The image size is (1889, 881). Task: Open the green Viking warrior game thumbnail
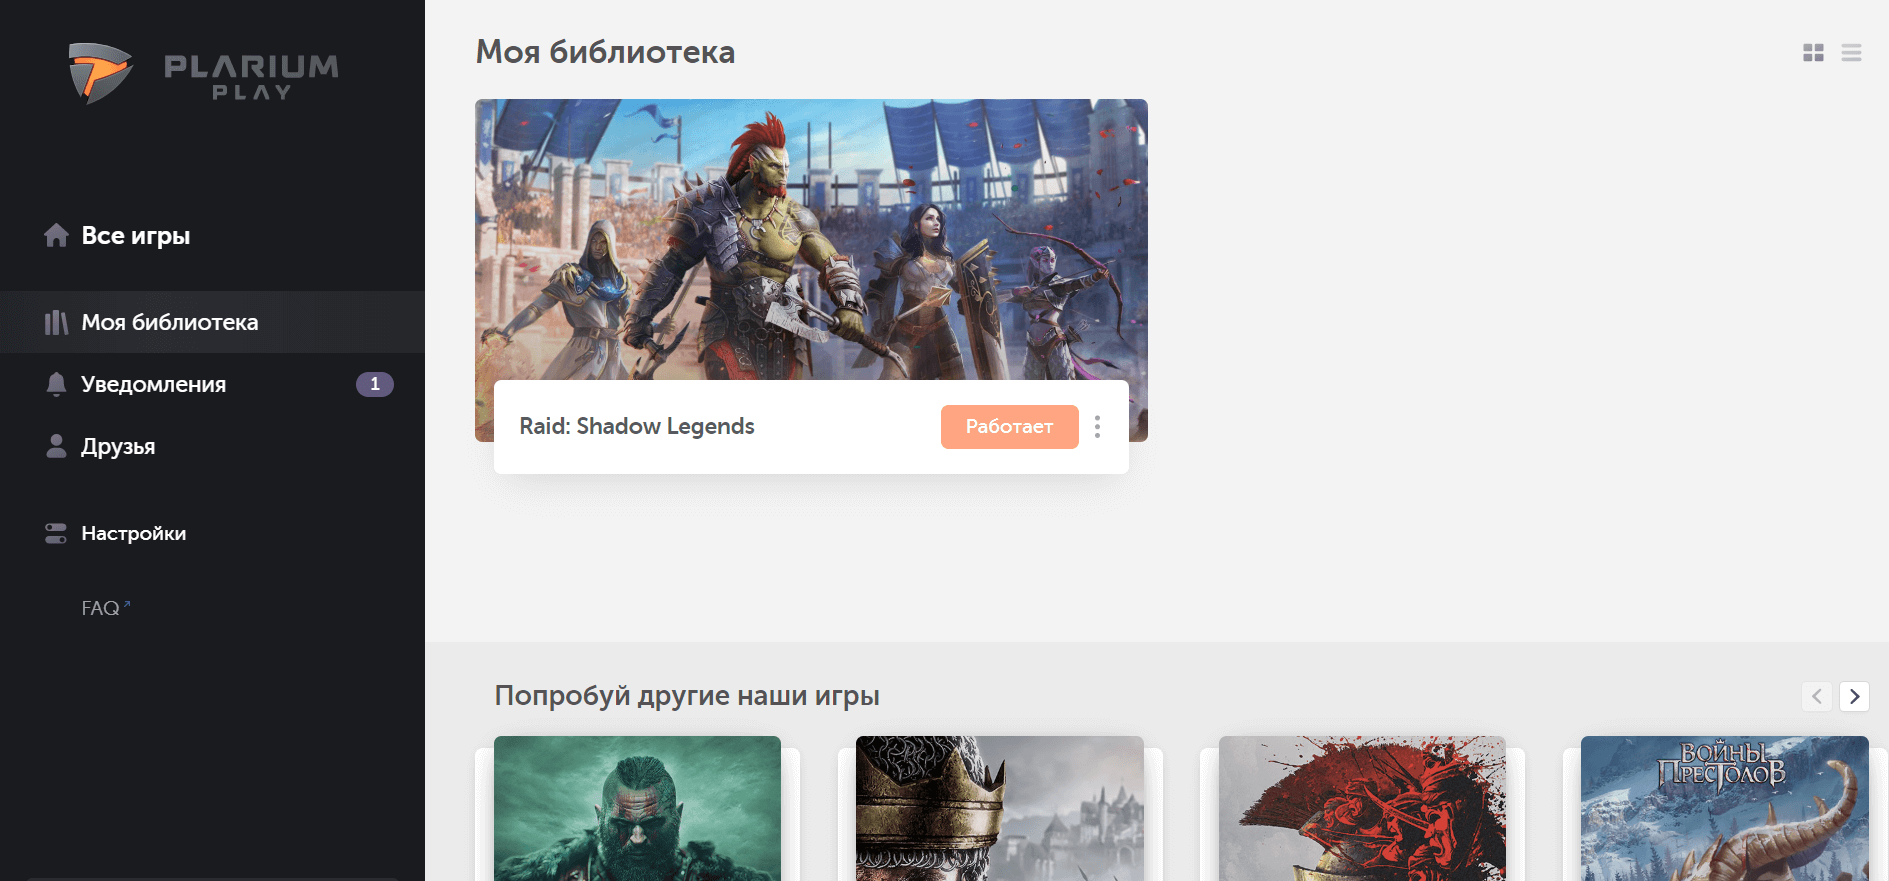[637, 808]
